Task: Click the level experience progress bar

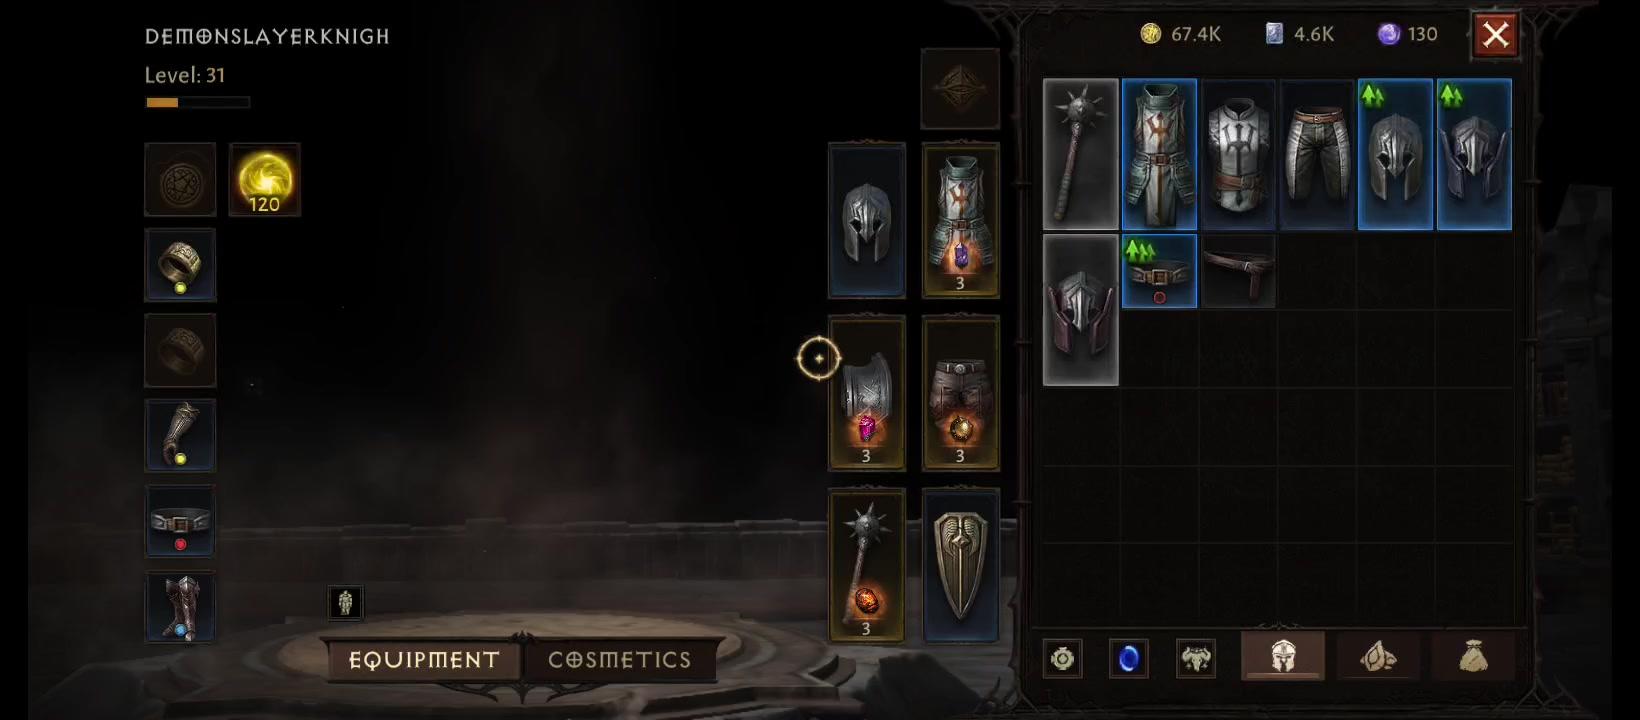Action: [198, 102]
